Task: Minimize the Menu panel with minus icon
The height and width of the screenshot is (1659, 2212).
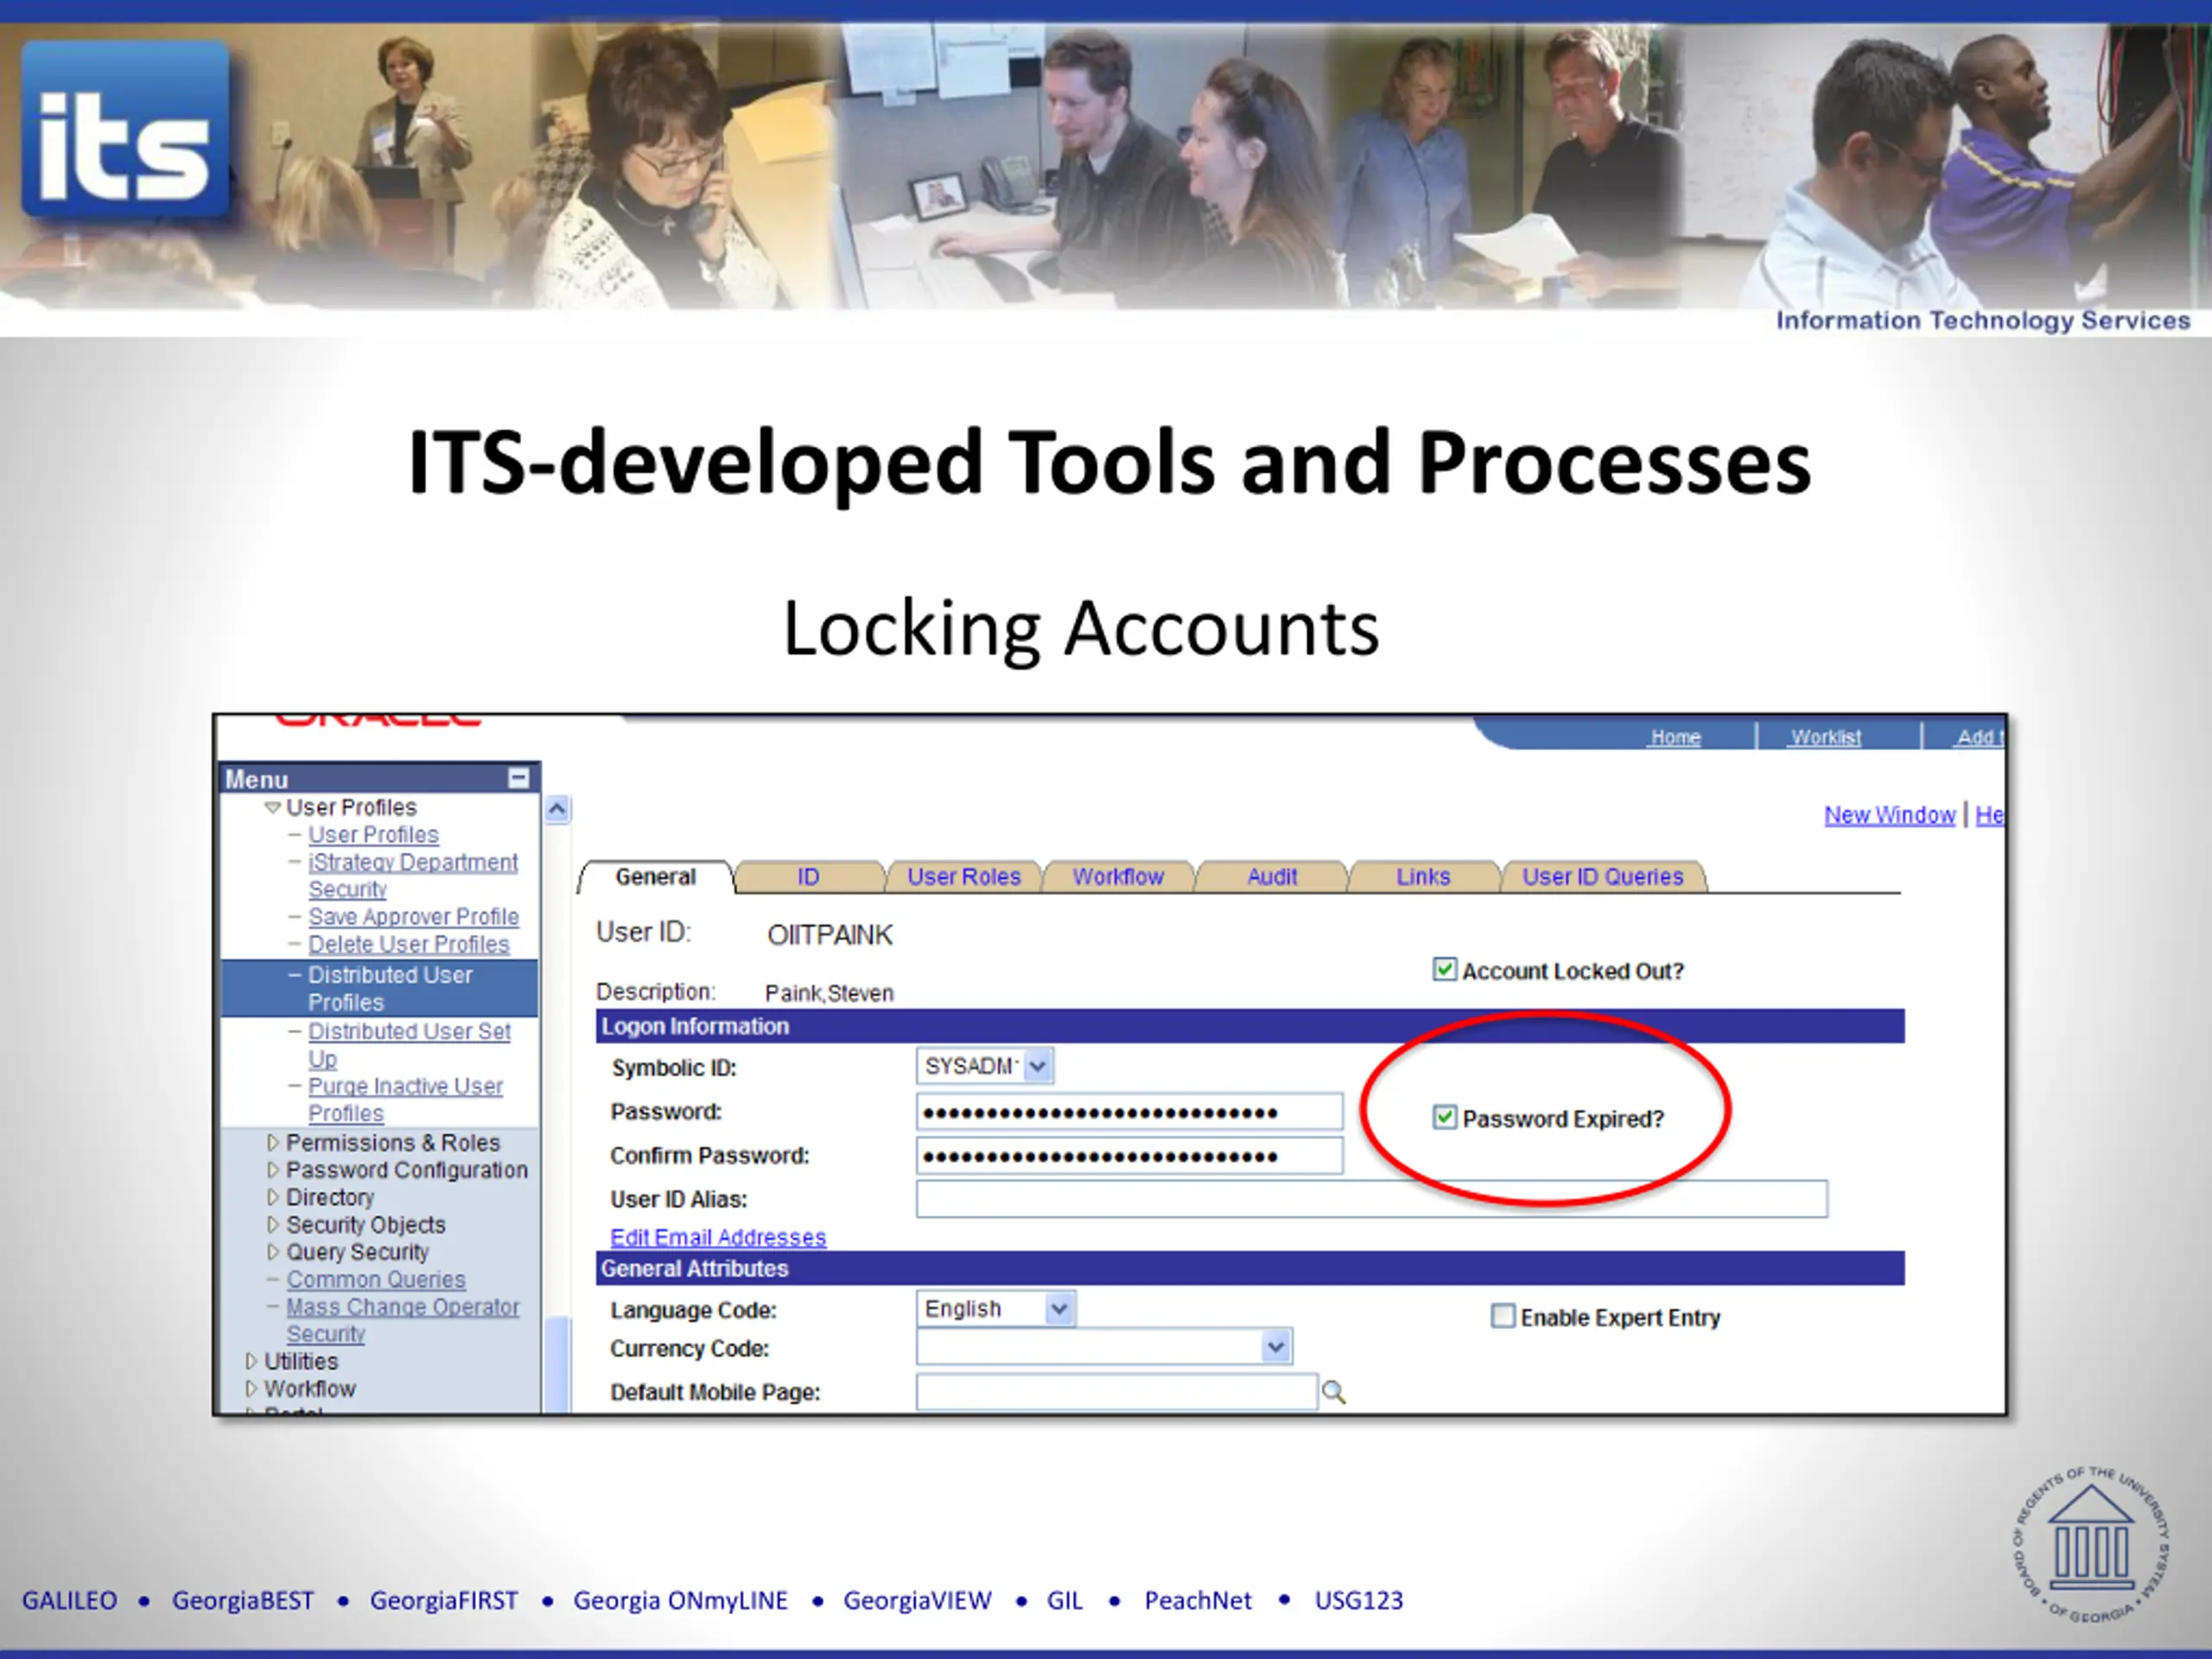Action: pyautogui.click(x=518, y=778)
